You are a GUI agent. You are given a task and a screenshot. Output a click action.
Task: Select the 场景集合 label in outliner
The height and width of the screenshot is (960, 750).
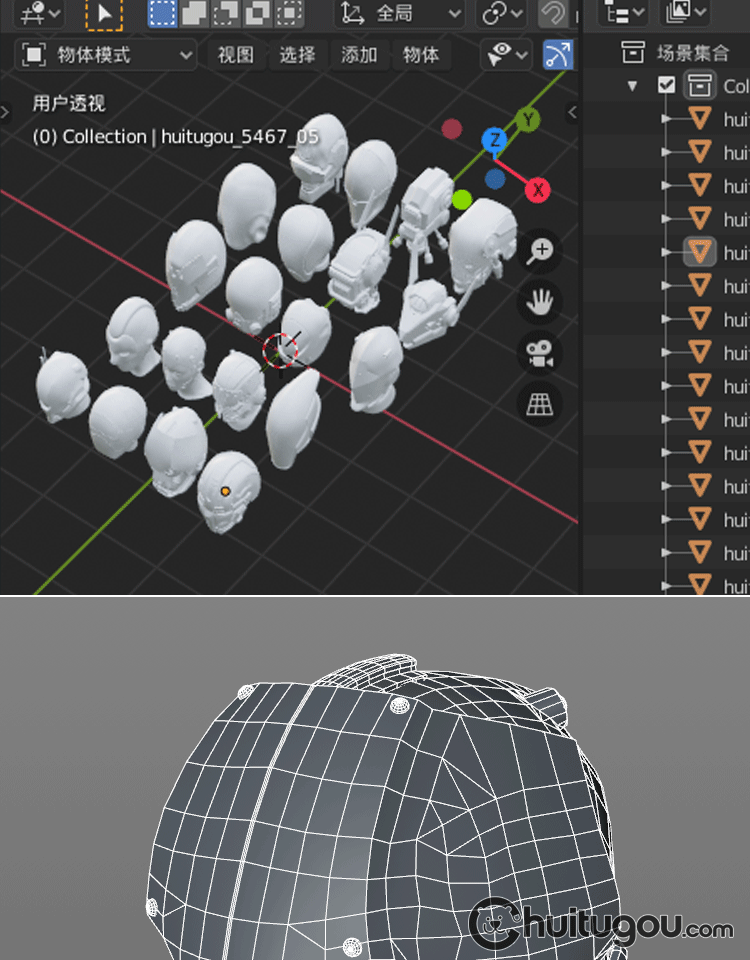pyautogui.click(x=693, y=53)
